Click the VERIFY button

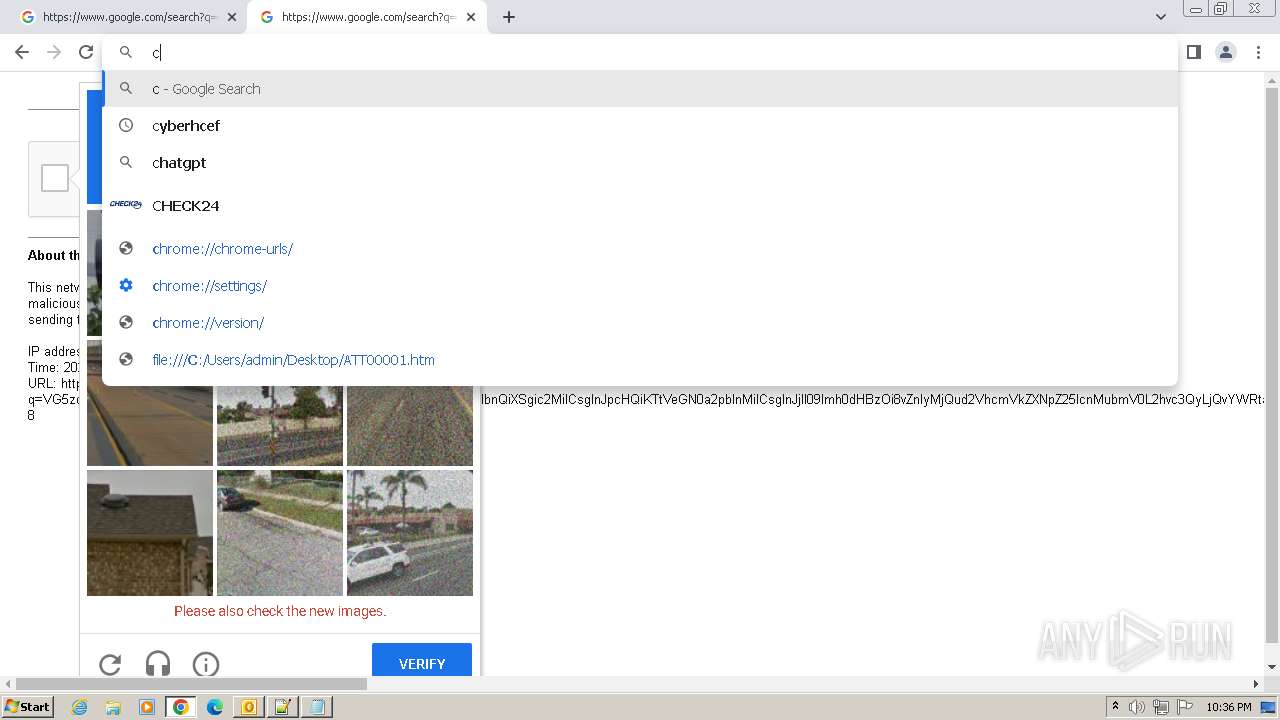click(422, 661)
